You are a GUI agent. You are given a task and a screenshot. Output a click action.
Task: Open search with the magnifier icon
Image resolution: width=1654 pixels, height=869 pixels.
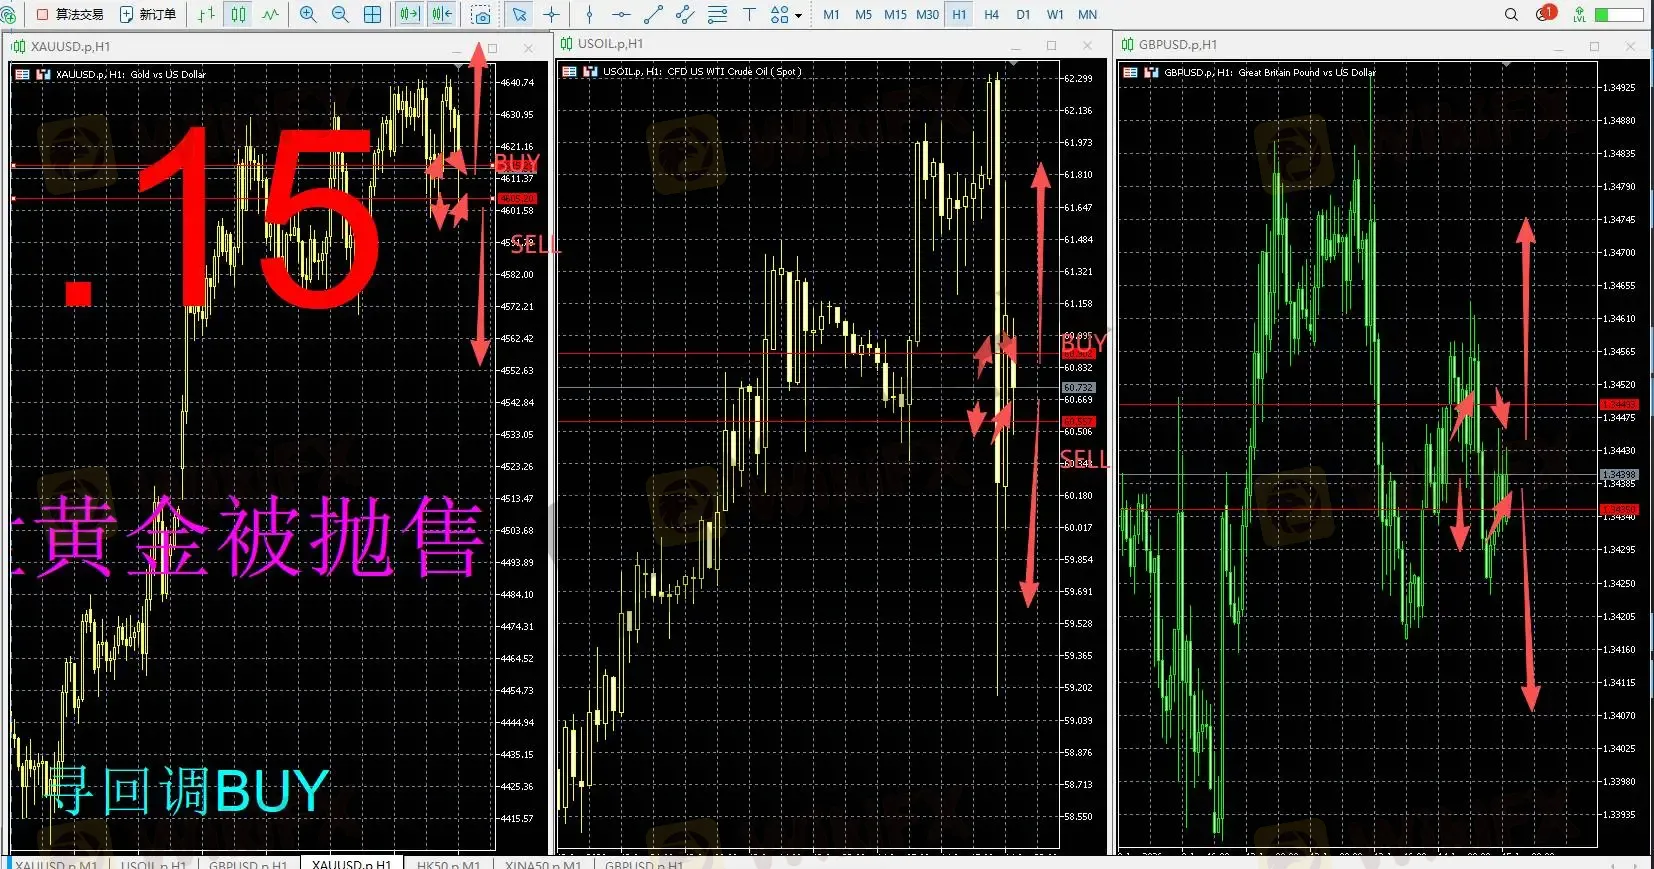point(1511,15)
